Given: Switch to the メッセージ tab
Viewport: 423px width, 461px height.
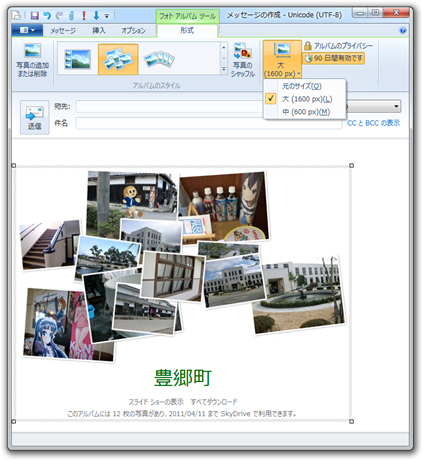Looking at the screenshot, I should (63, 31).
